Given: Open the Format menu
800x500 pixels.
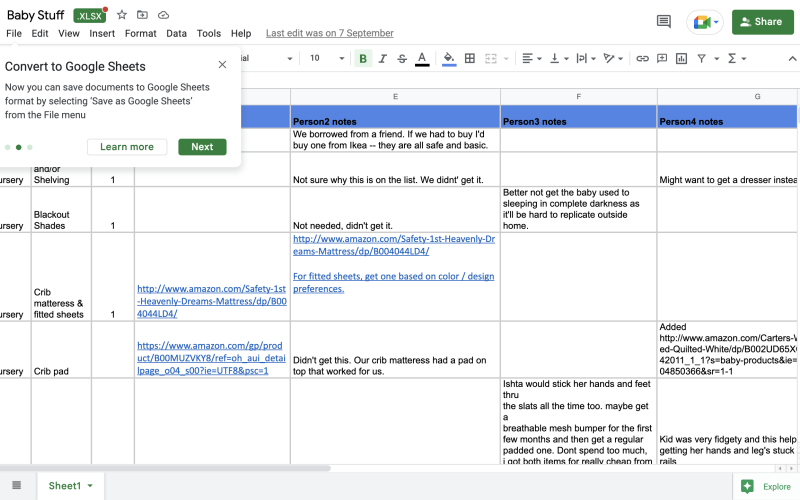Looking at the screenshot, I should tap(140, 33).
